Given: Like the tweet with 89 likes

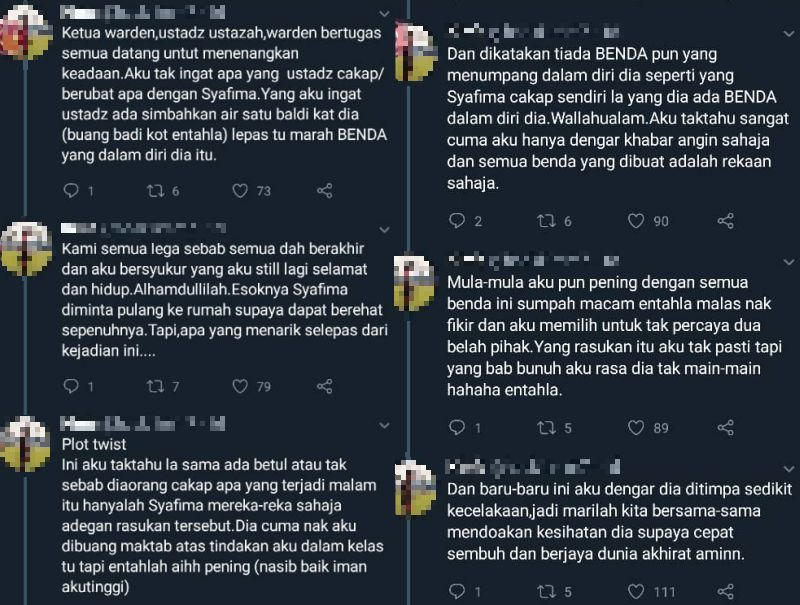Looking at the screenshot, I should 636,428.
